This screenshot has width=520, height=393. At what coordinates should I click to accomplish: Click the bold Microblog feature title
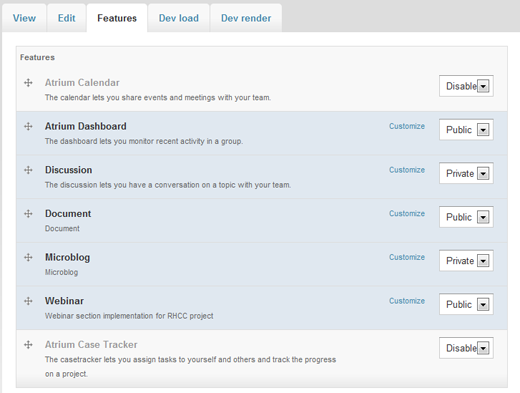pyautogui.click(x=68, y=257)
